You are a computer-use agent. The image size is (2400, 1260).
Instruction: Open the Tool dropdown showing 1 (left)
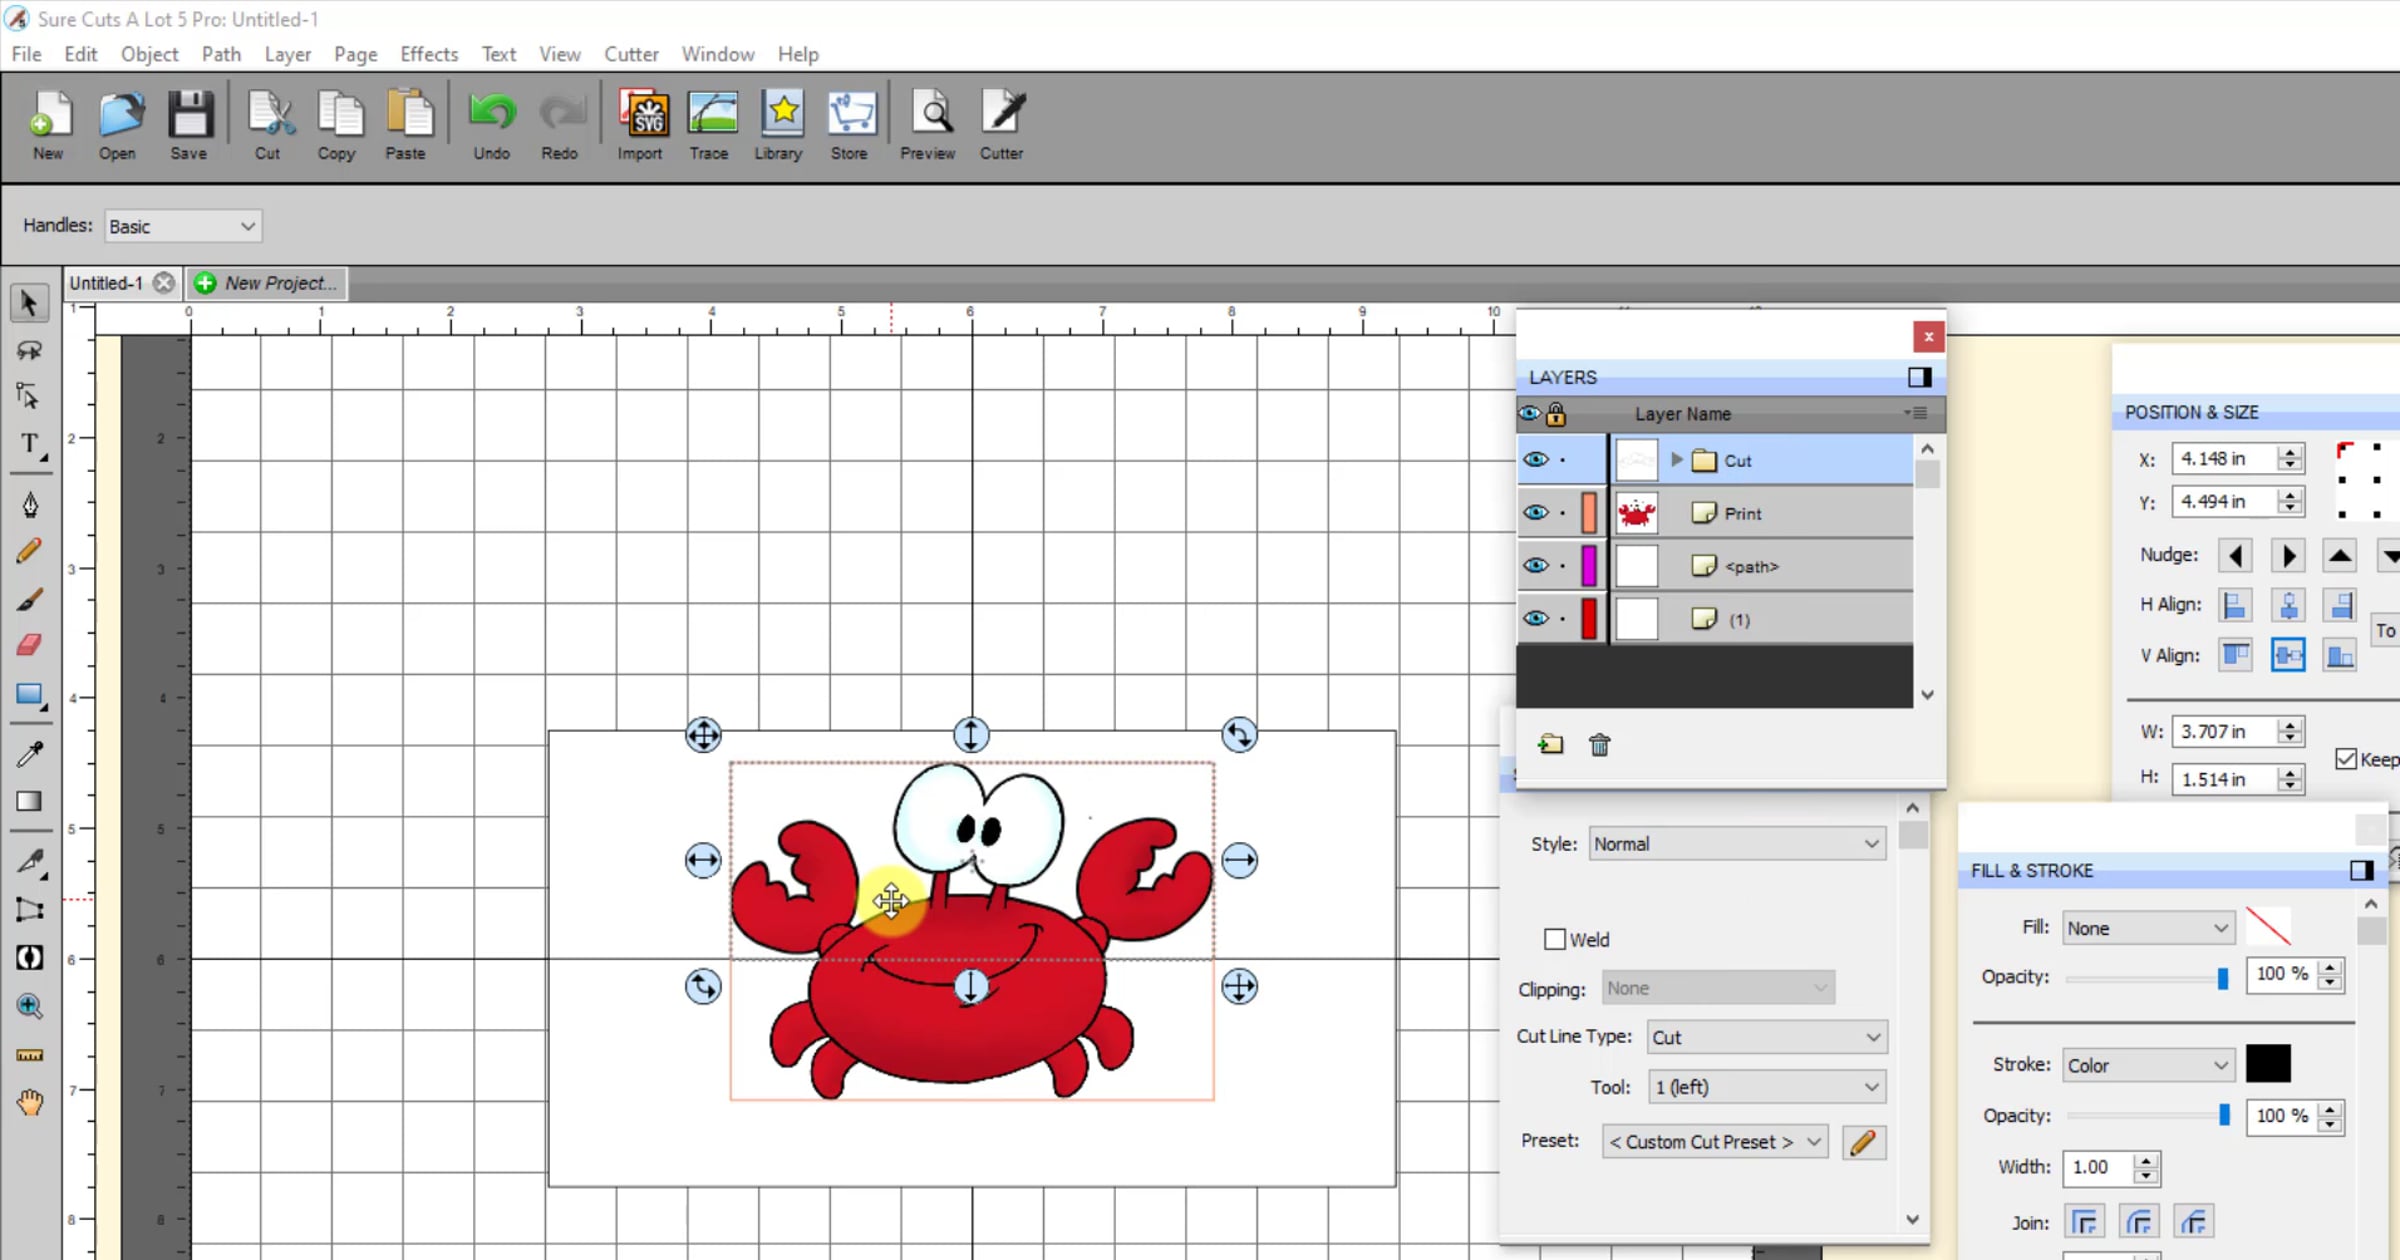pos(1767,1087)
